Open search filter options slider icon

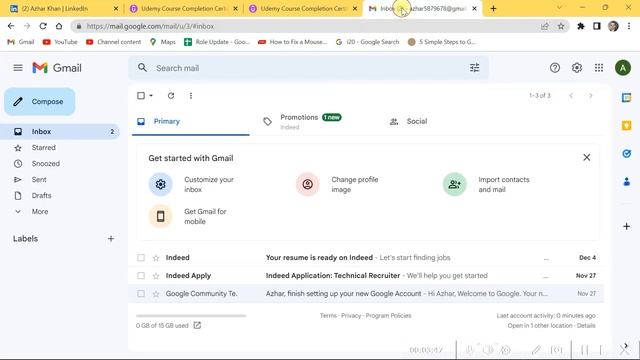[474, 68]
